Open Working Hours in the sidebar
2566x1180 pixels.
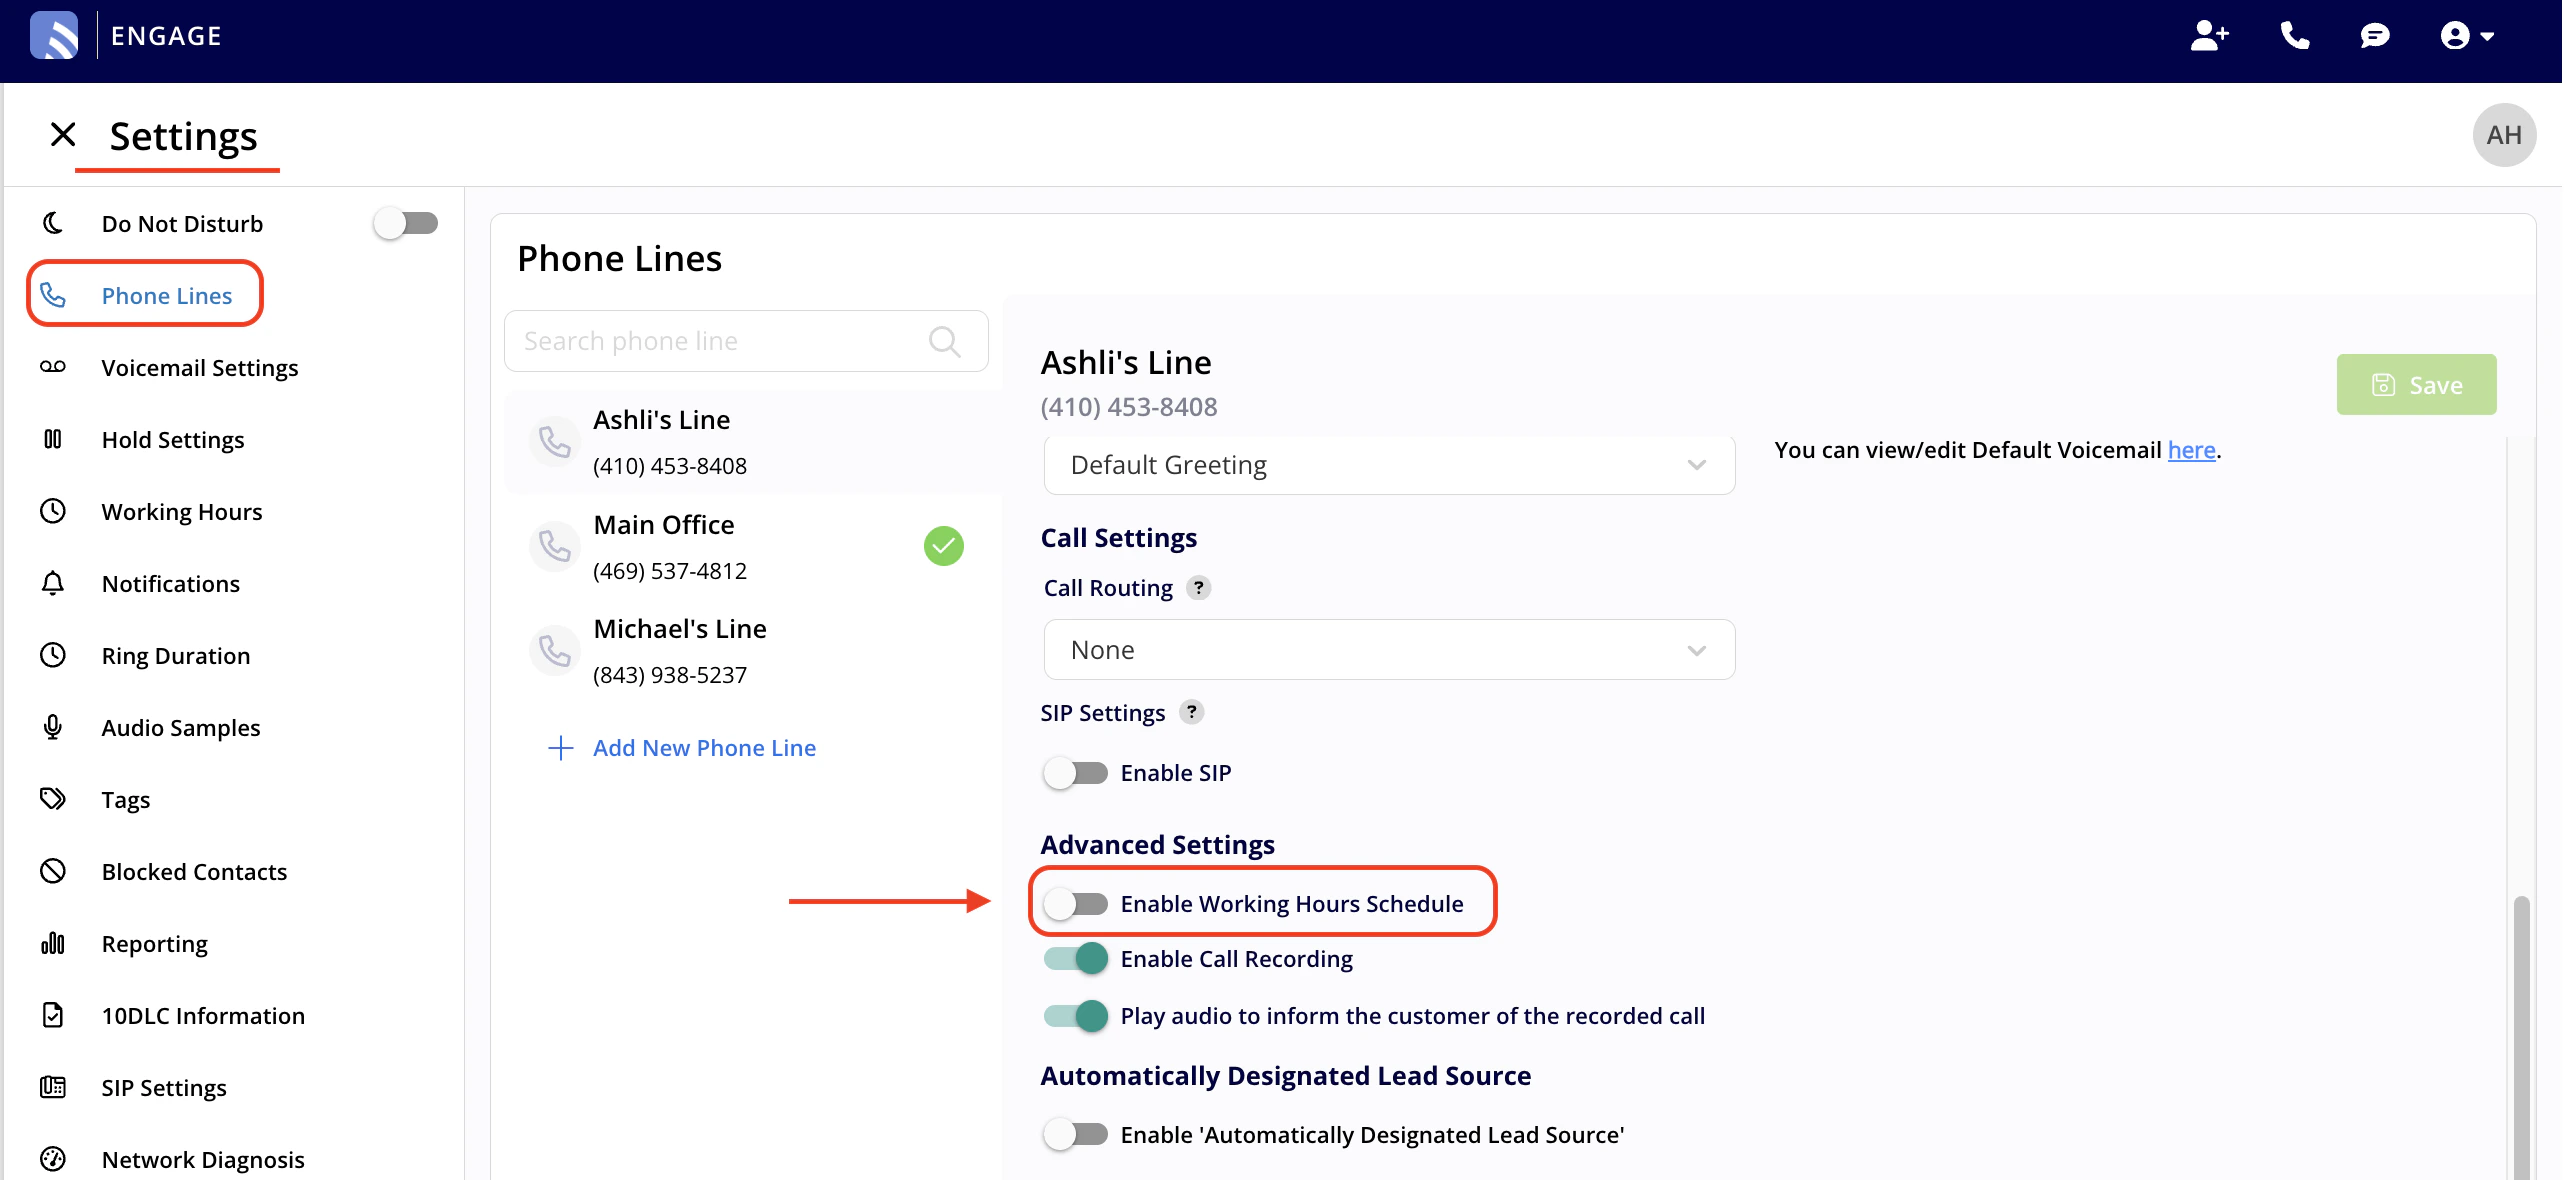(182, 511)
